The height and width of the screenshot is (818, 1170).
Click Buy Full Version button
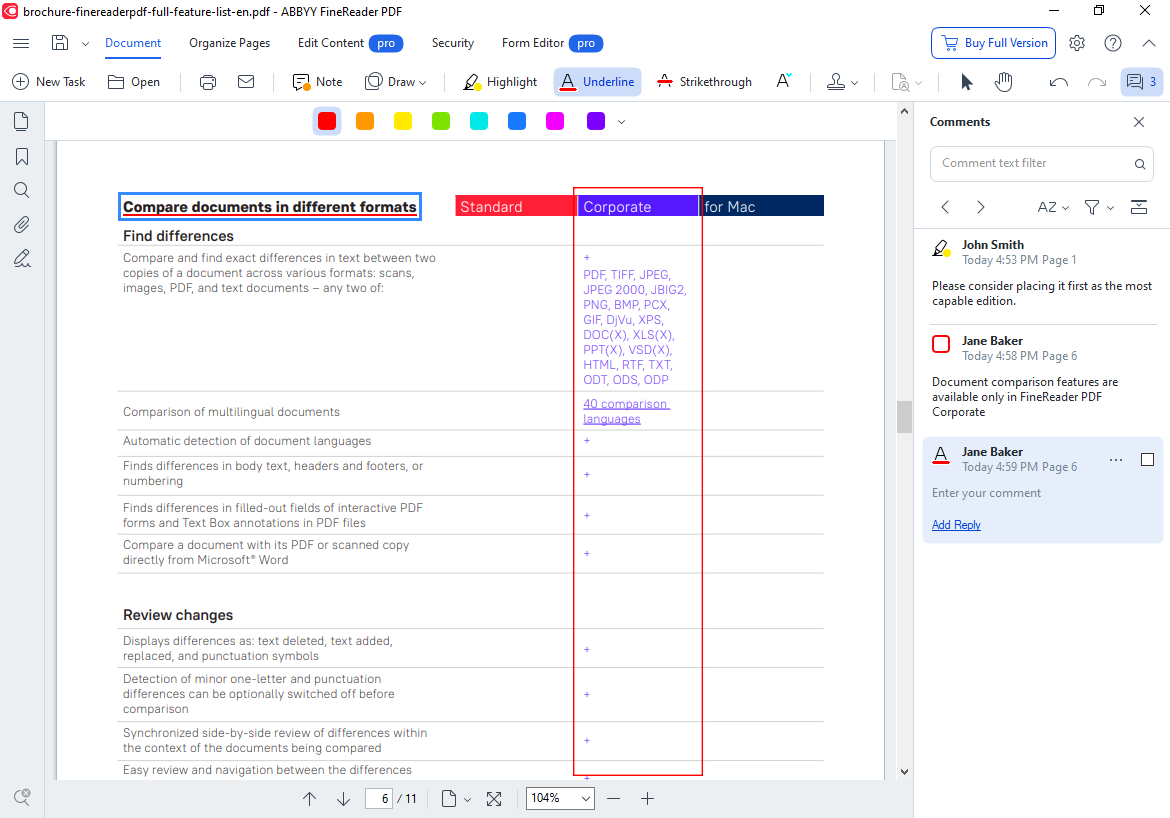point(993,43)
